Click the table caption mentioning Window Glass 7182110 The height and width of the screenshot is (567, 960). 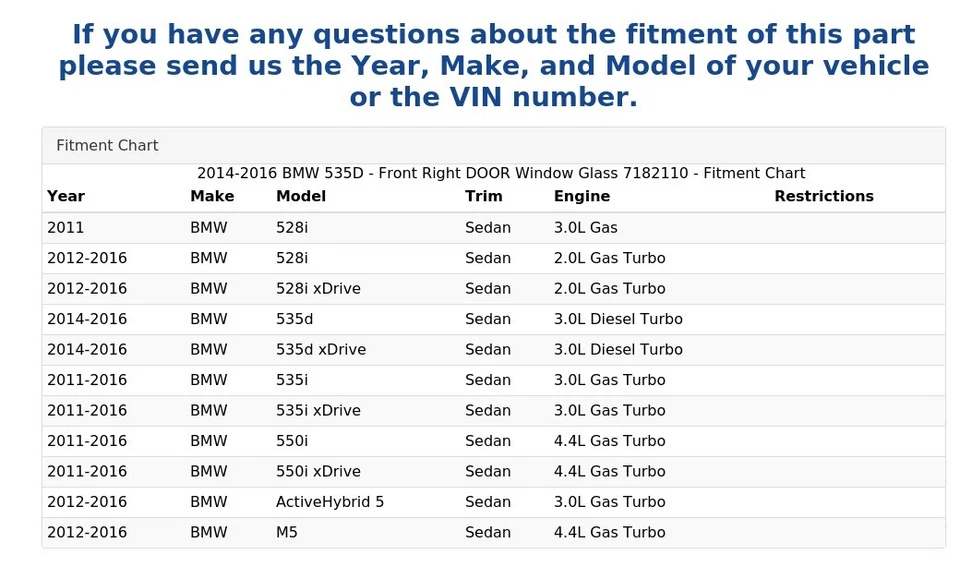(500, 173)
